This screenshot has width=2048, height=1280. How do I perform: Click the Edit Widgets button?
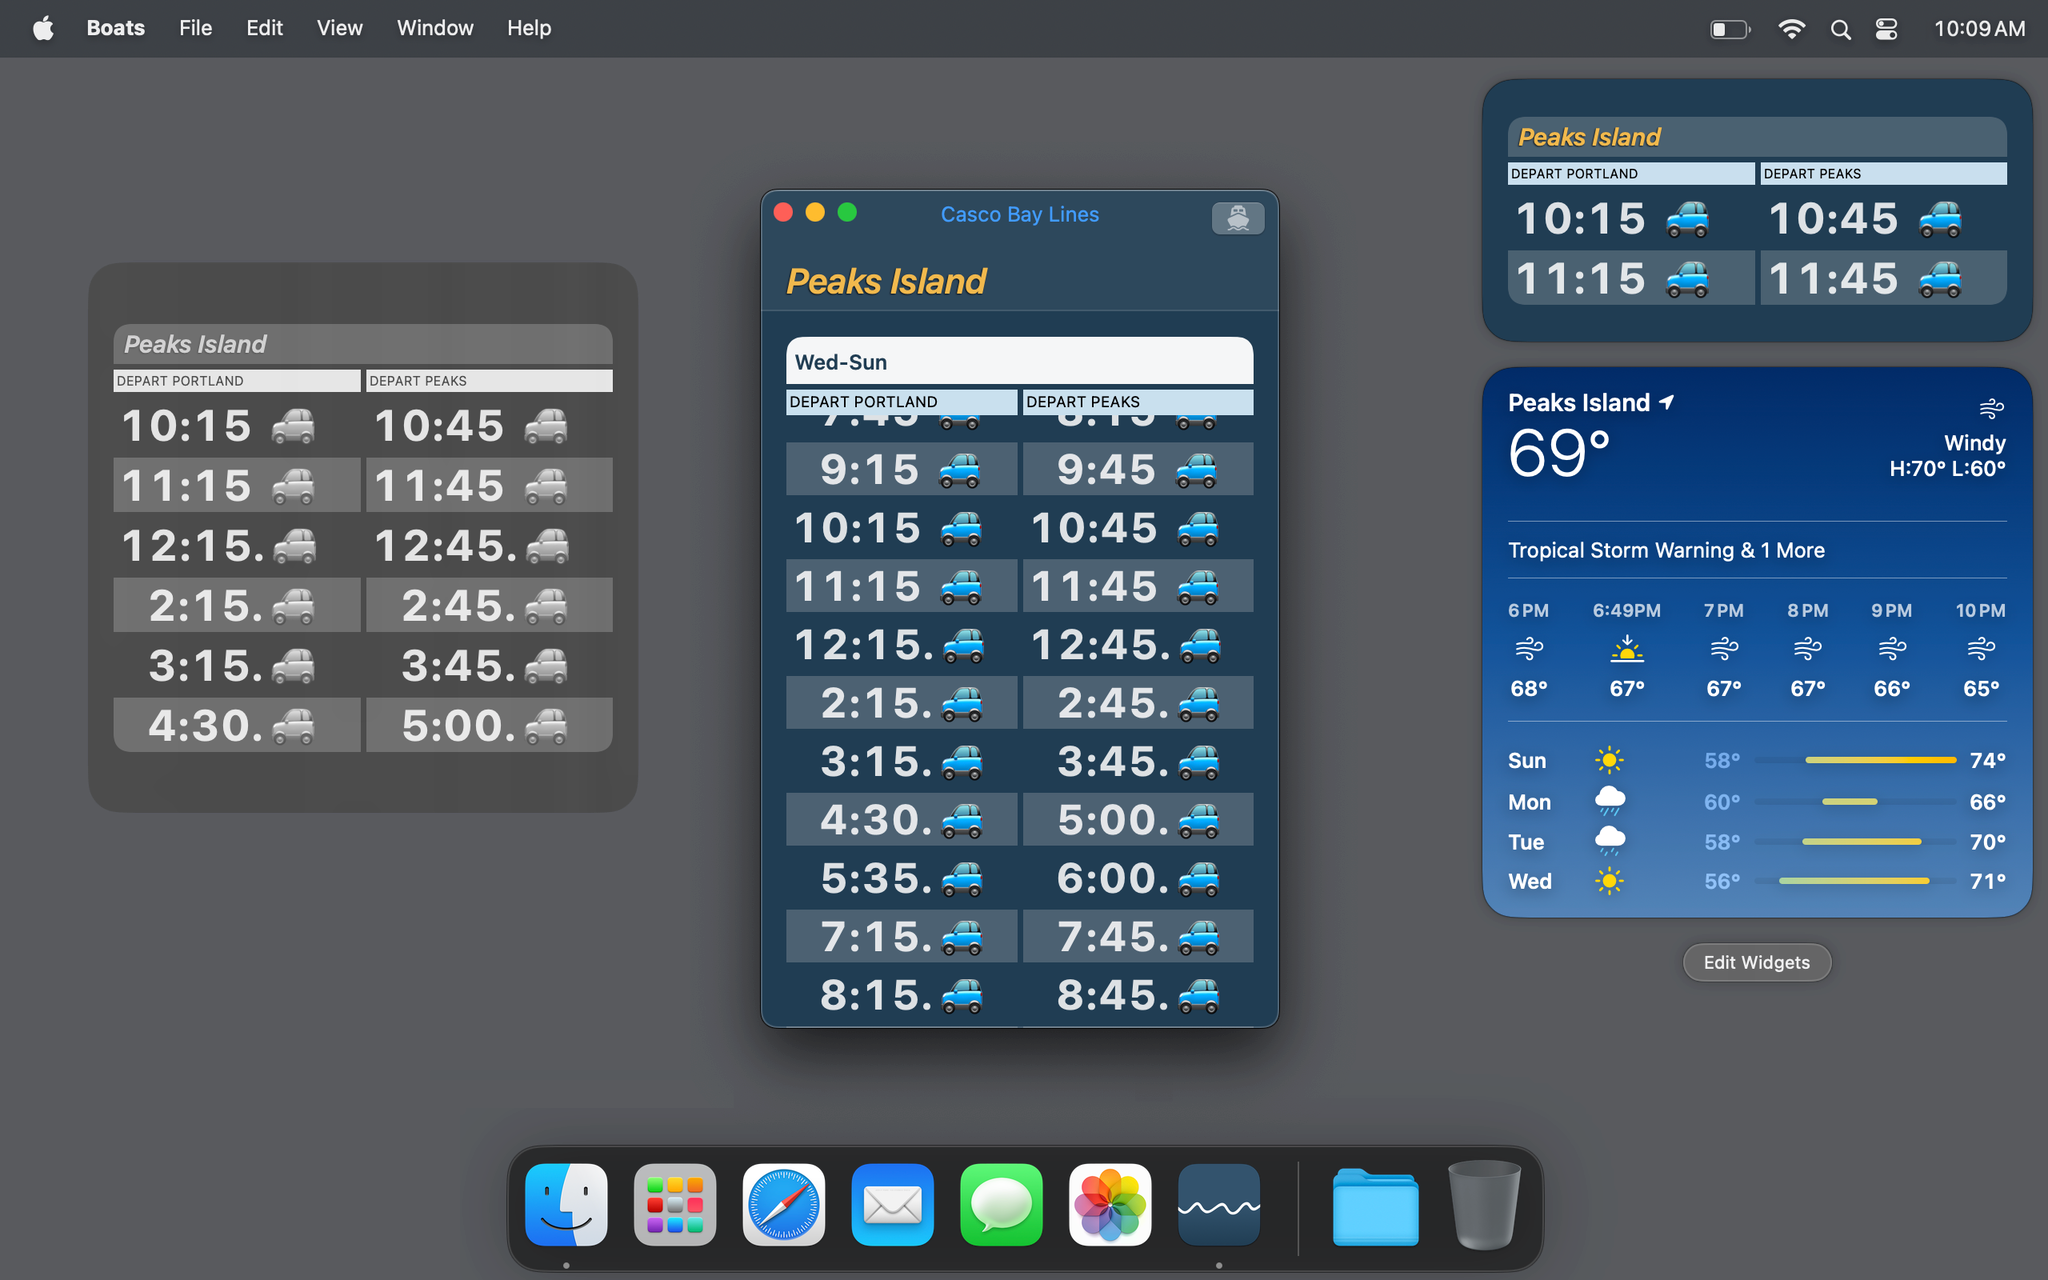tap(1757, 962)
